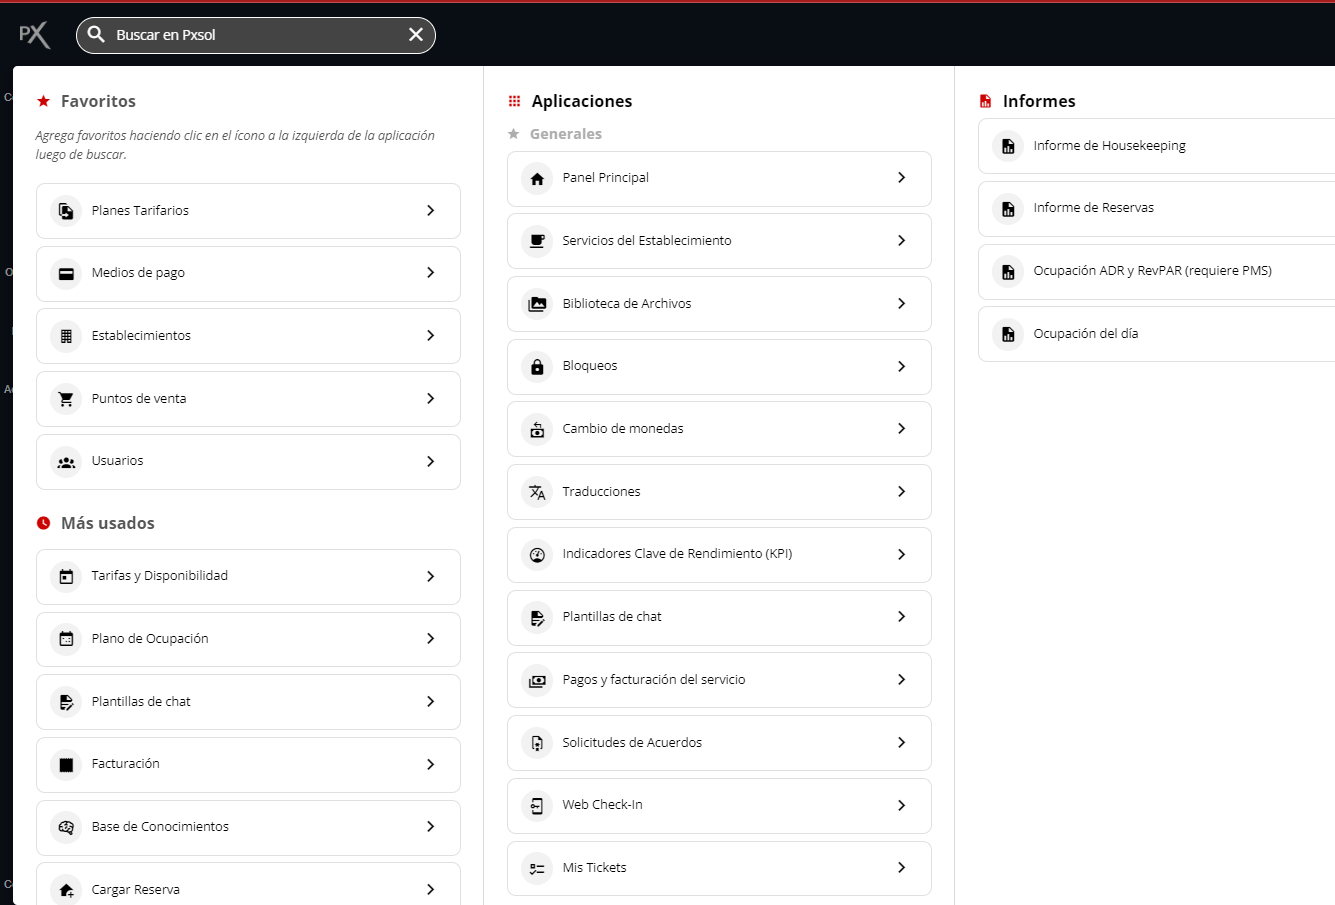Click the Planes Tarifarios icon
The height and width of the screenshot is (905, 1335).
[66, 211]
